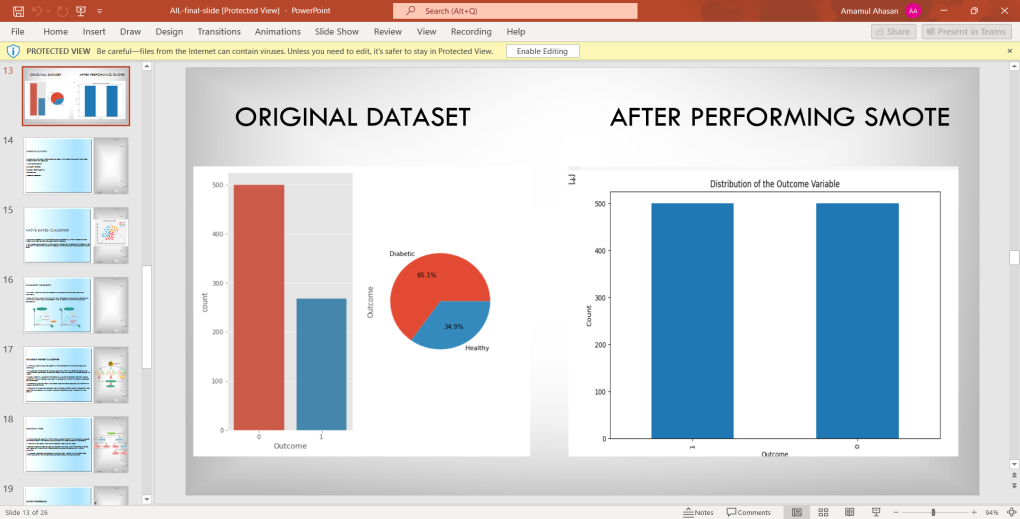Select slide 15 thumbnail
Image resolution: width=1020 pixels, height=519 pixels.
[x=76, y=235]
